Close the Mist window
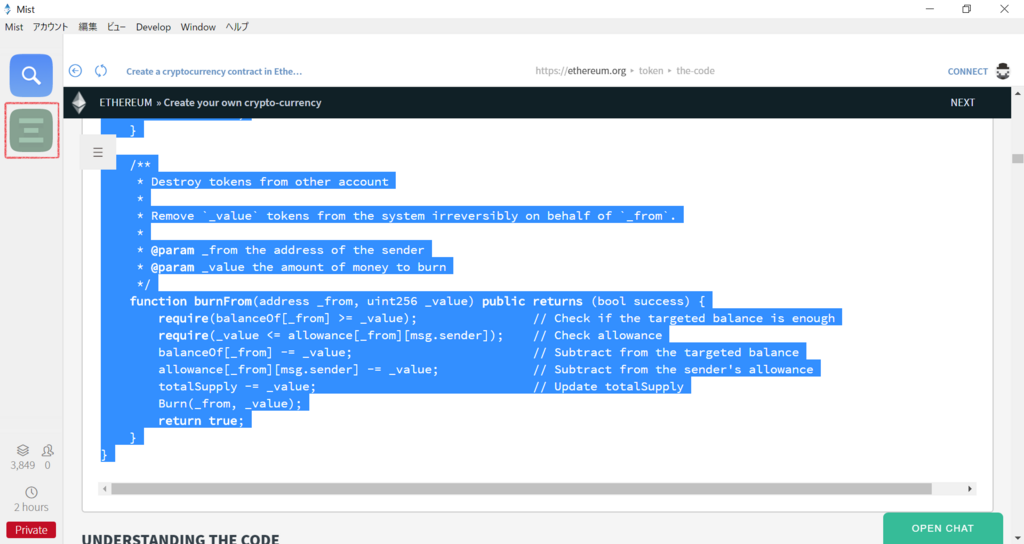 [1004, 9]
